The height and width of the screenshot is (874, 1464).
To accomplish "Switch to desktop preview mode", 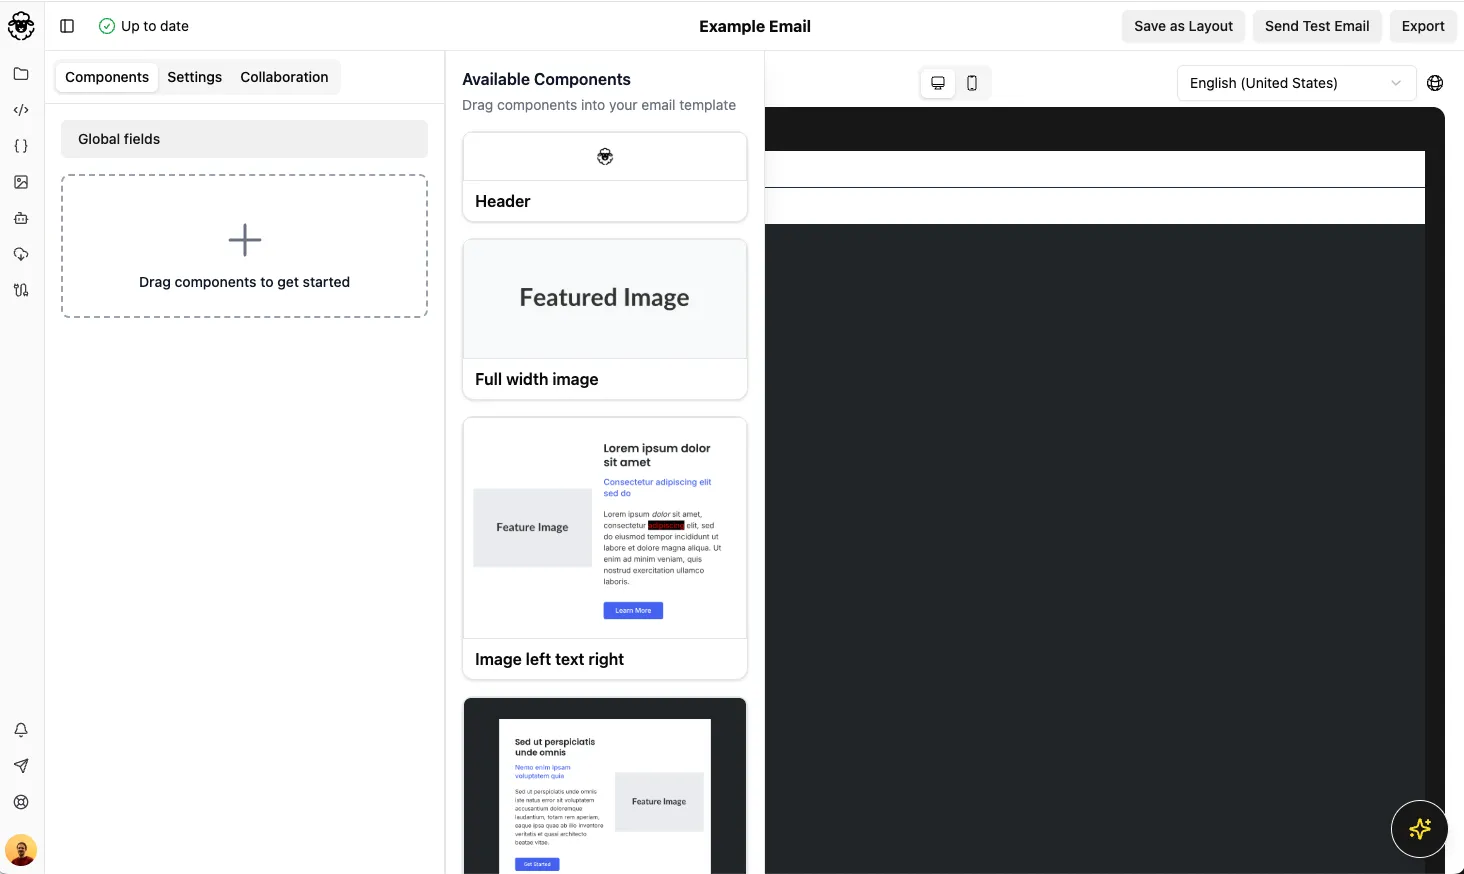I will (x=938, y=83).
